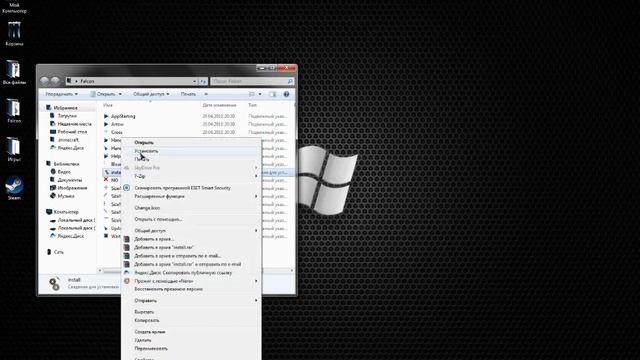Go forward in the Explorer window
The height and width of the screenshot is (360, 640).
[x=55, y=81]
